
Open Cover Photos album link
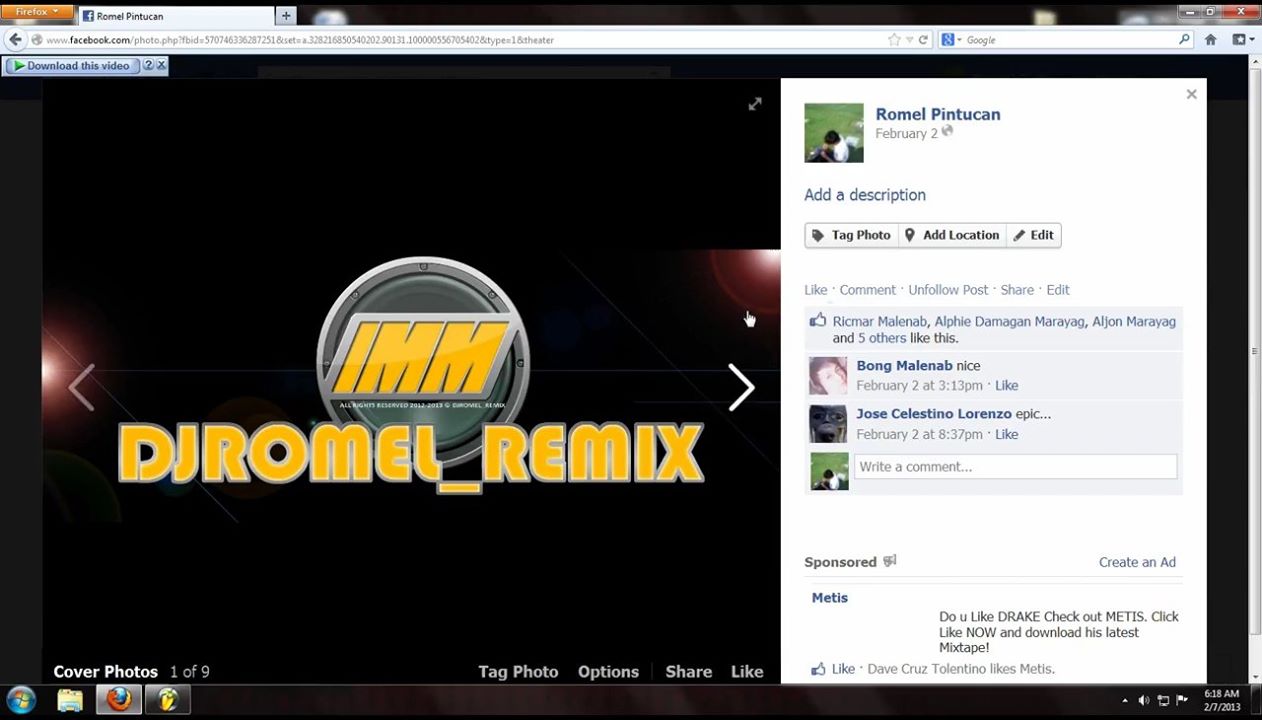[x=106, y=672]
